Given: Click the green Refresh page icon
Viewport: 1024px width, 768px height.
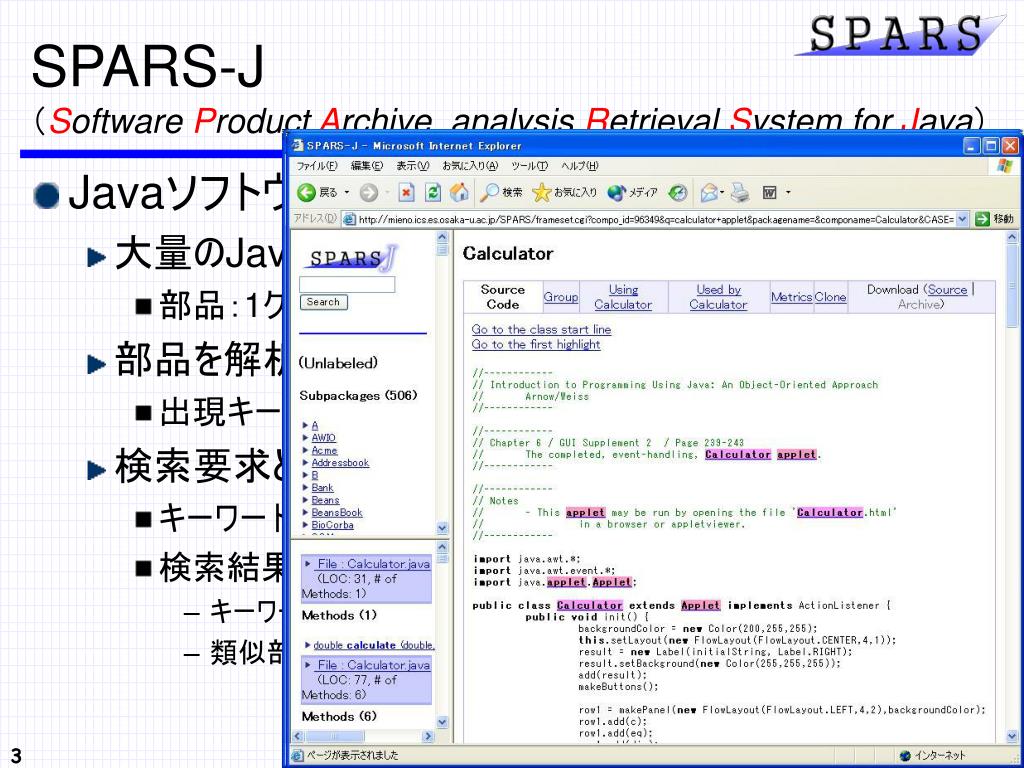Looking at the screenshot, I should click(432, 193).
